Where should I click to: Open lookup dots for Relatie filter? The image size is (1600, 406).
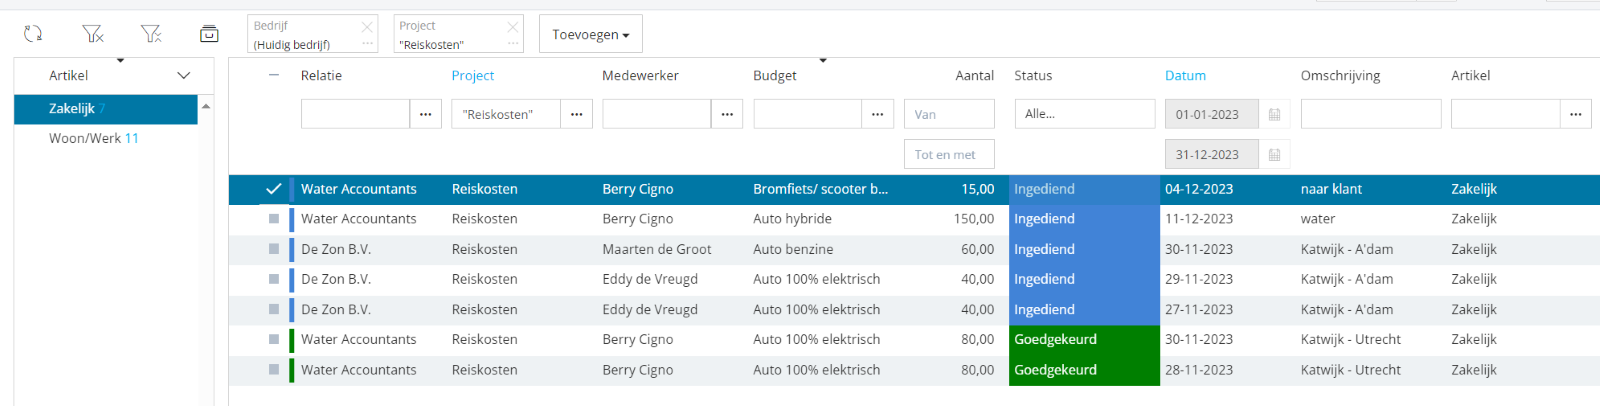426,114
